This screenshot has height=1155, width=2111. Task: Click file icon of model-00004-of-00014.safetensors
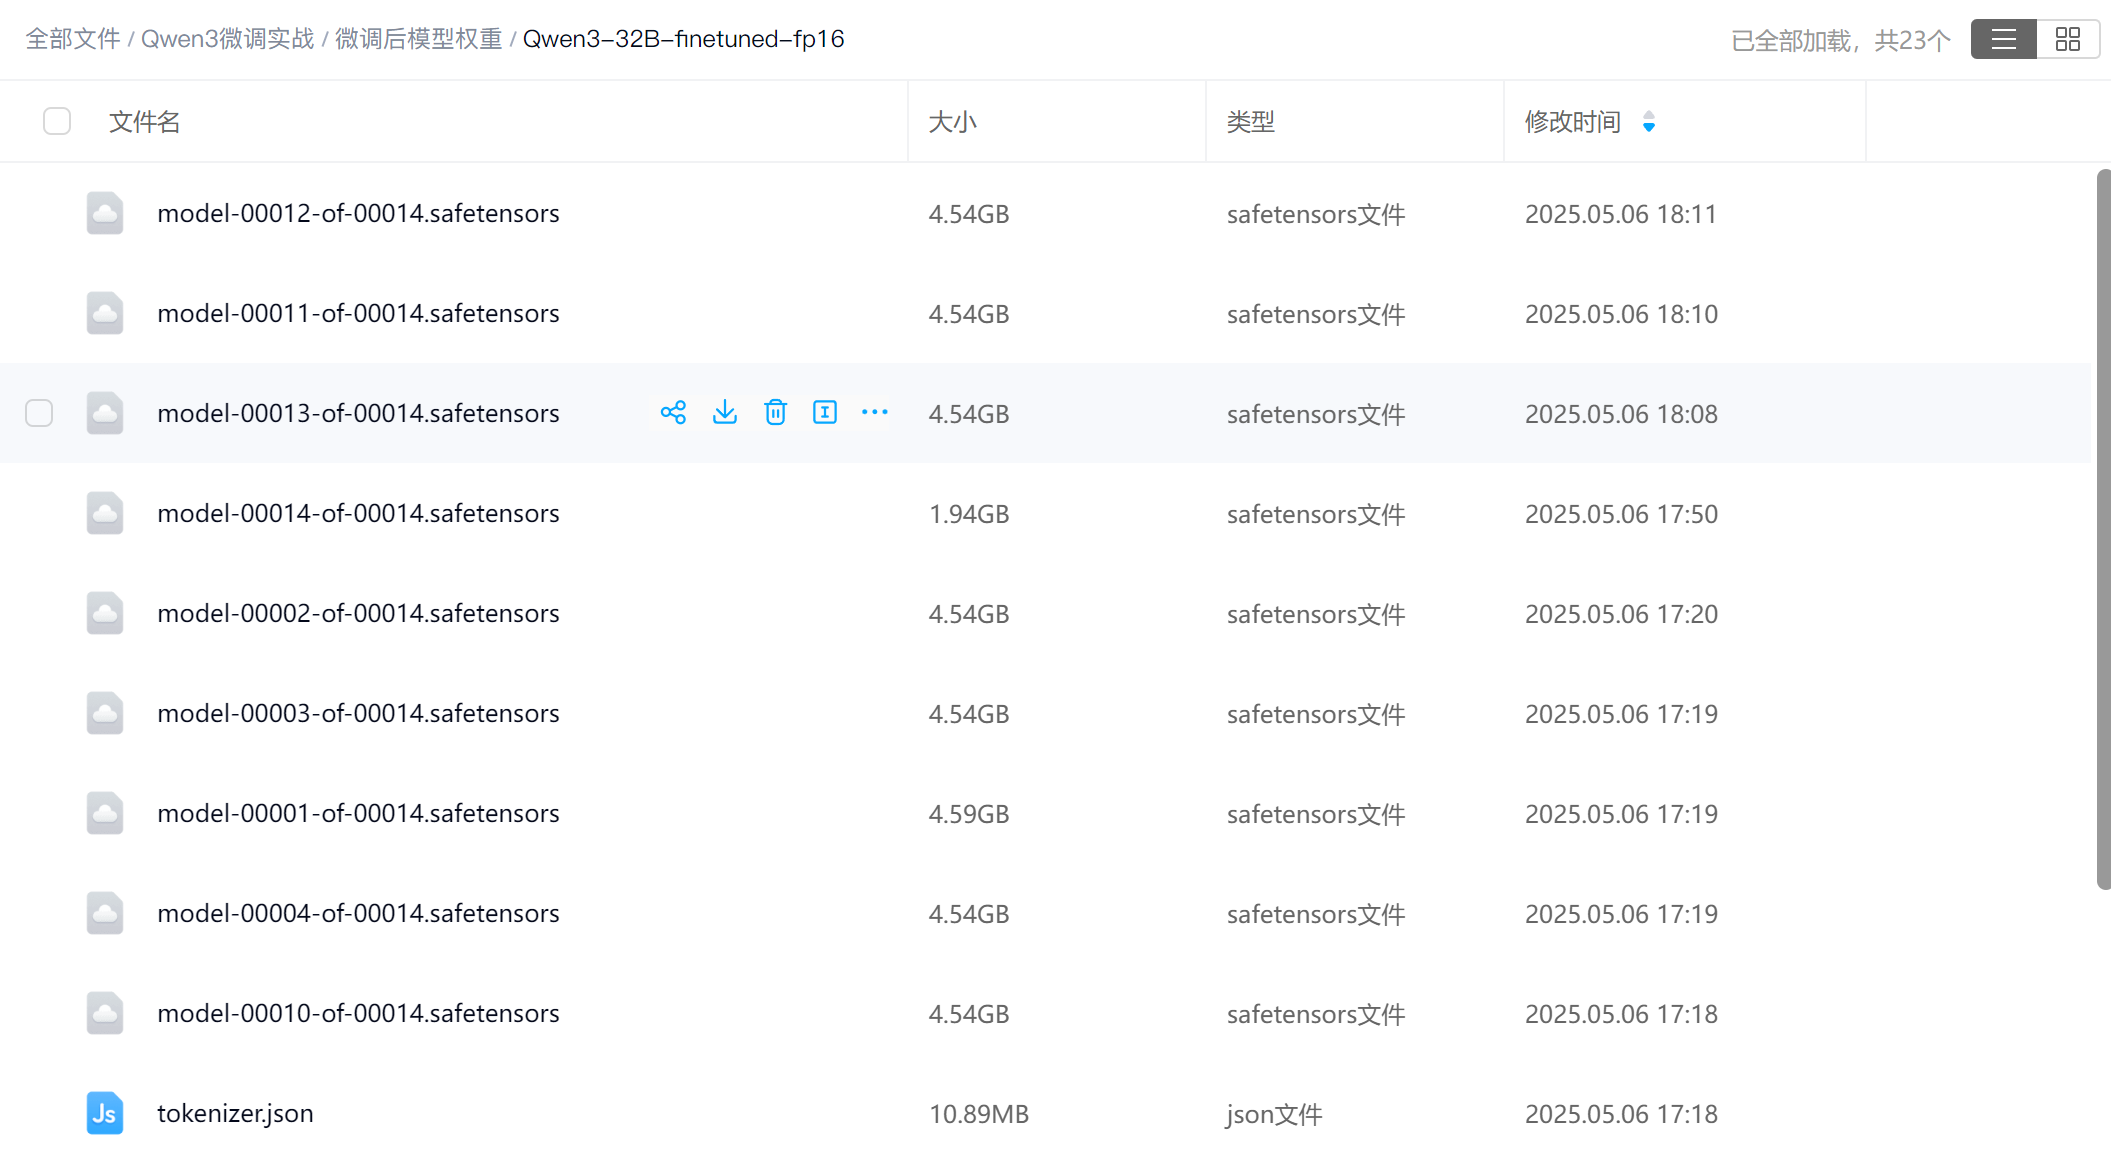point(105,913)
